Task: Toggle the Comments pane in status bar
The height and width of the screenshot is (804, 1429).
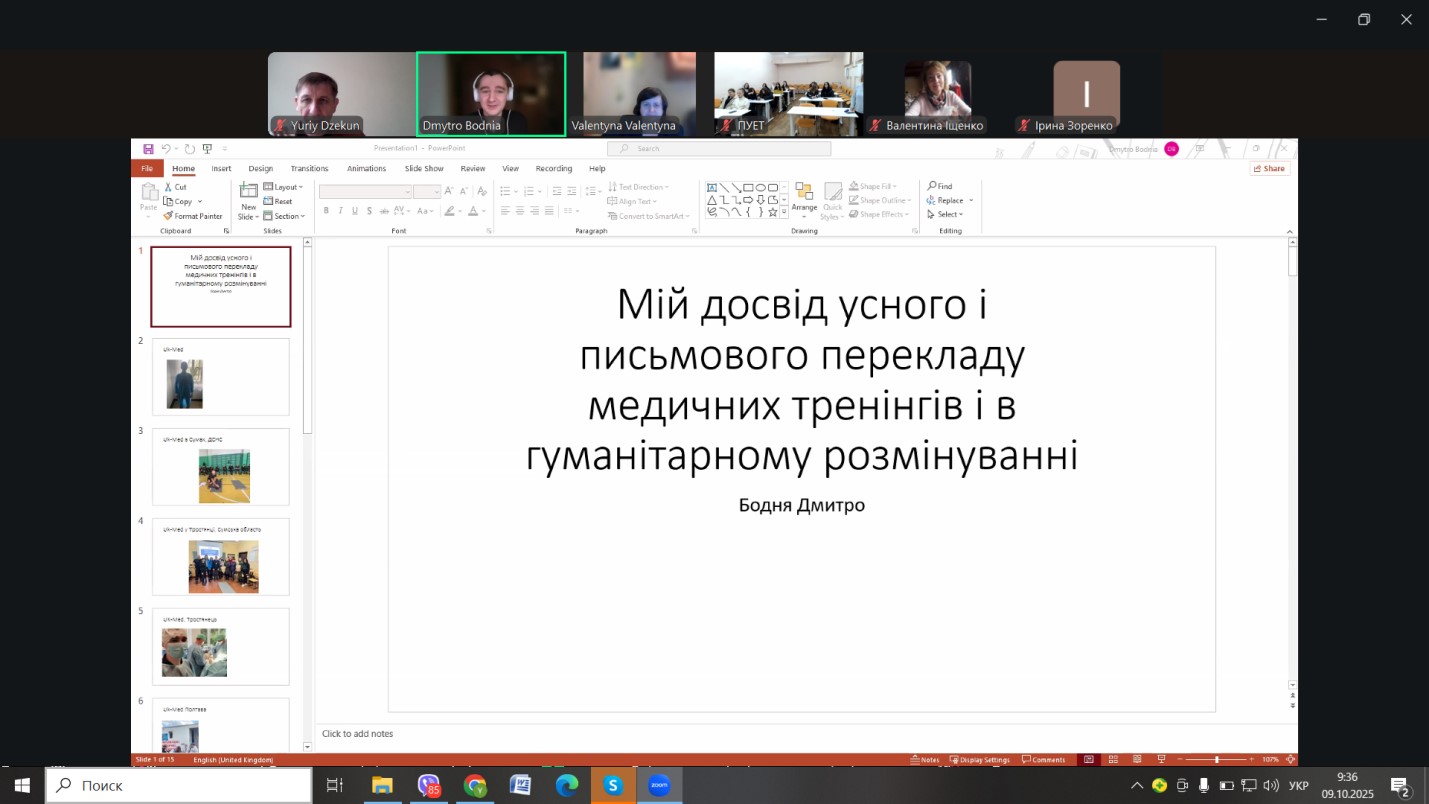Action: [x=1043, y=760]
